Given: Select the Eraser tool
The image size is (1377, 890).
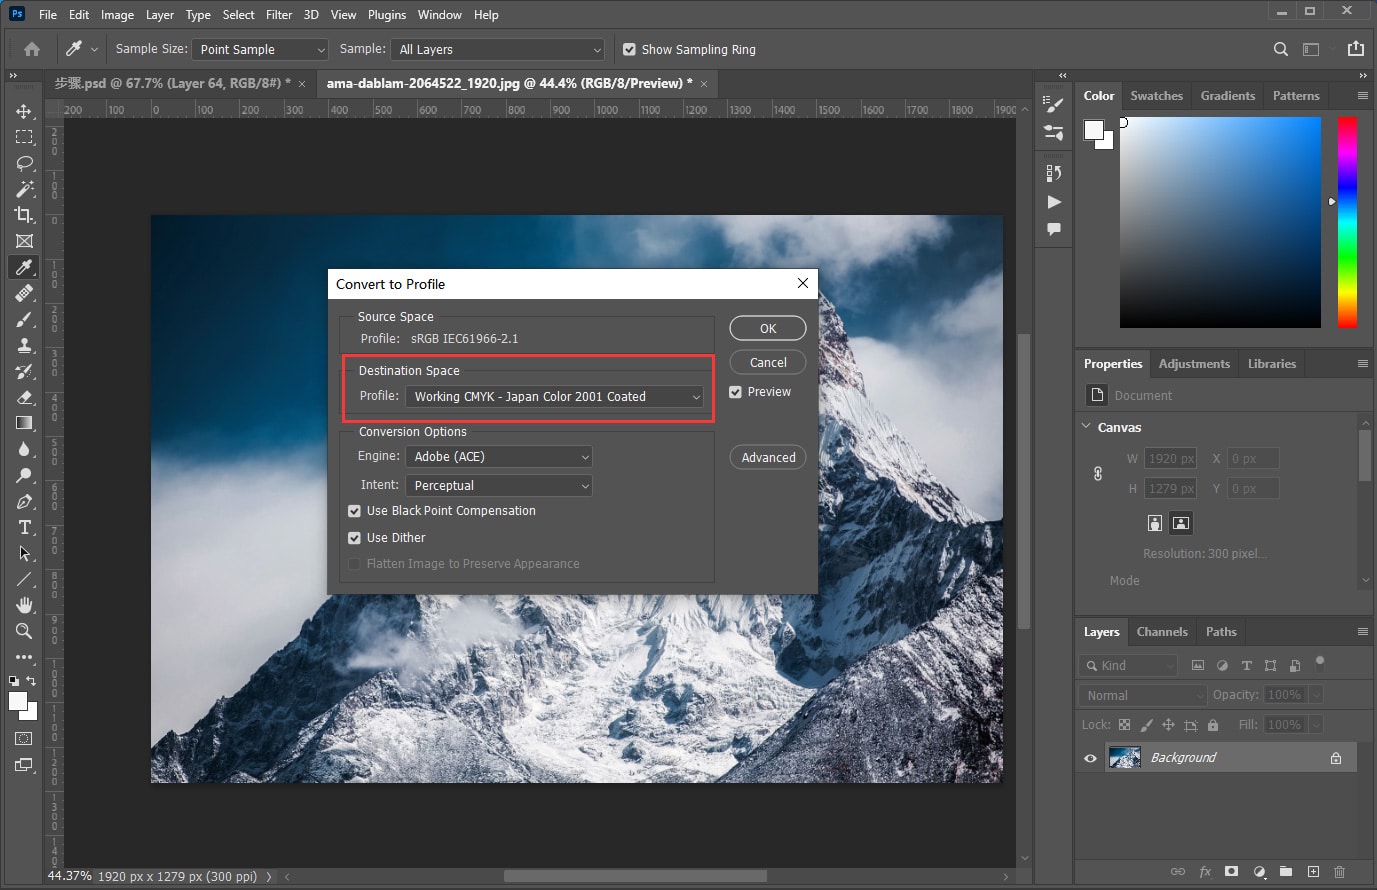Looking at the screenshot, I should 24,397.
